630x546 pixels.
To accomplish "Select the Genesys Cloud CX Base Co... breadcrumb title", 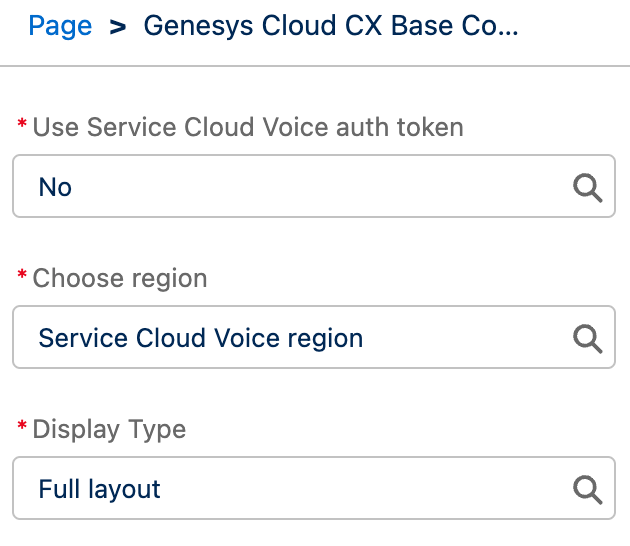I will point(331,26).
